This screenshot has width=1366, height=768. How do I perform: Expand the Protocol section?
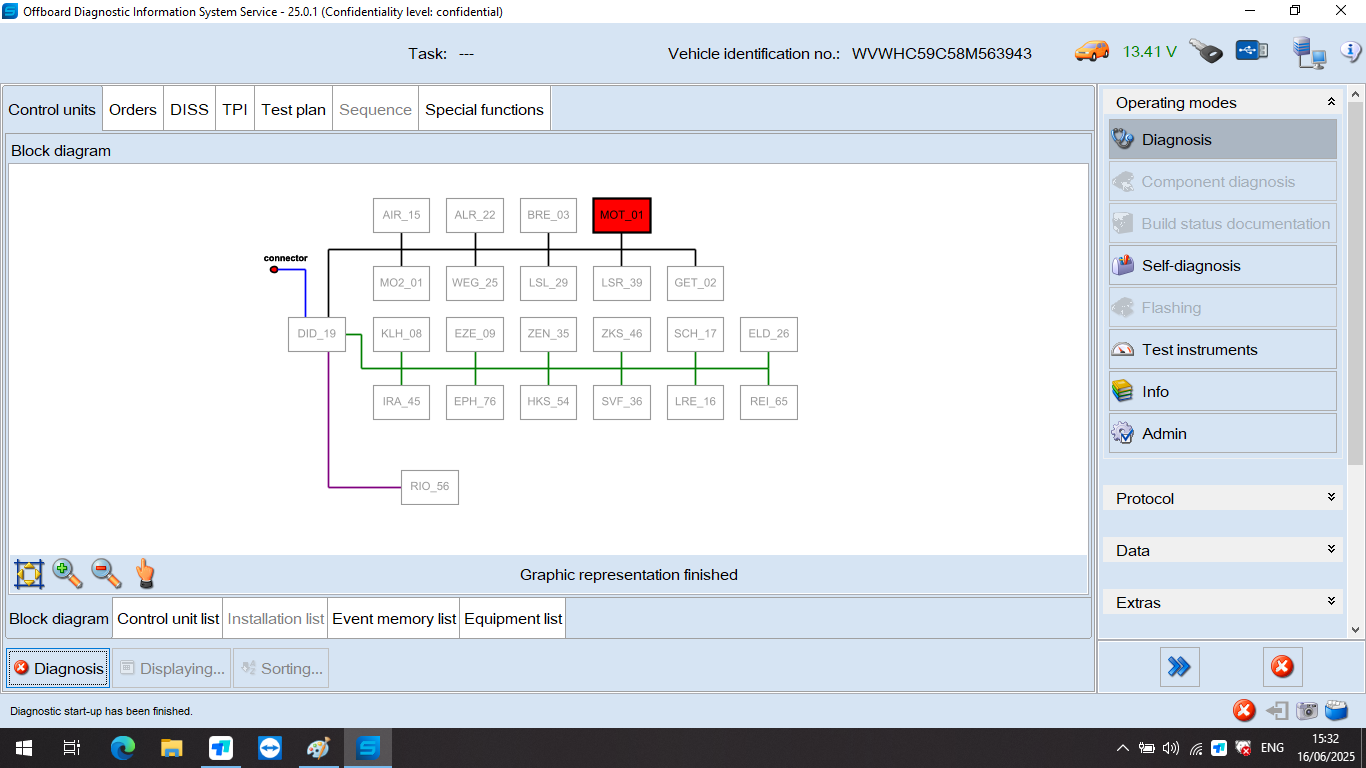click(x=1222, y=497)
